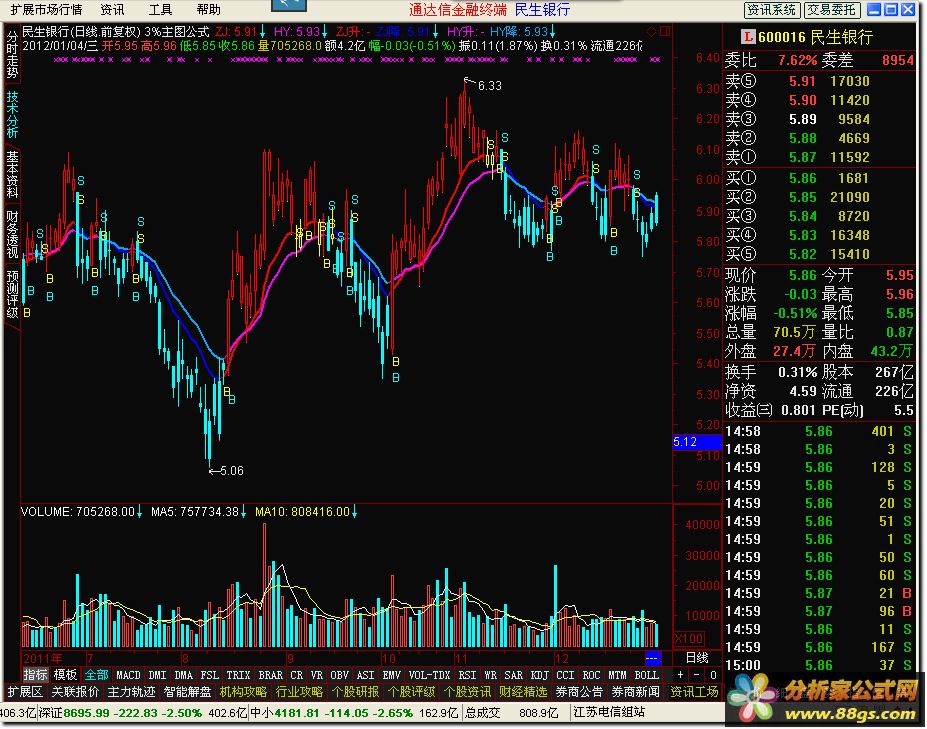Switch sub-chart to TRIX indicator
Screen dimensions: 927x729
[x=238, y=675]
